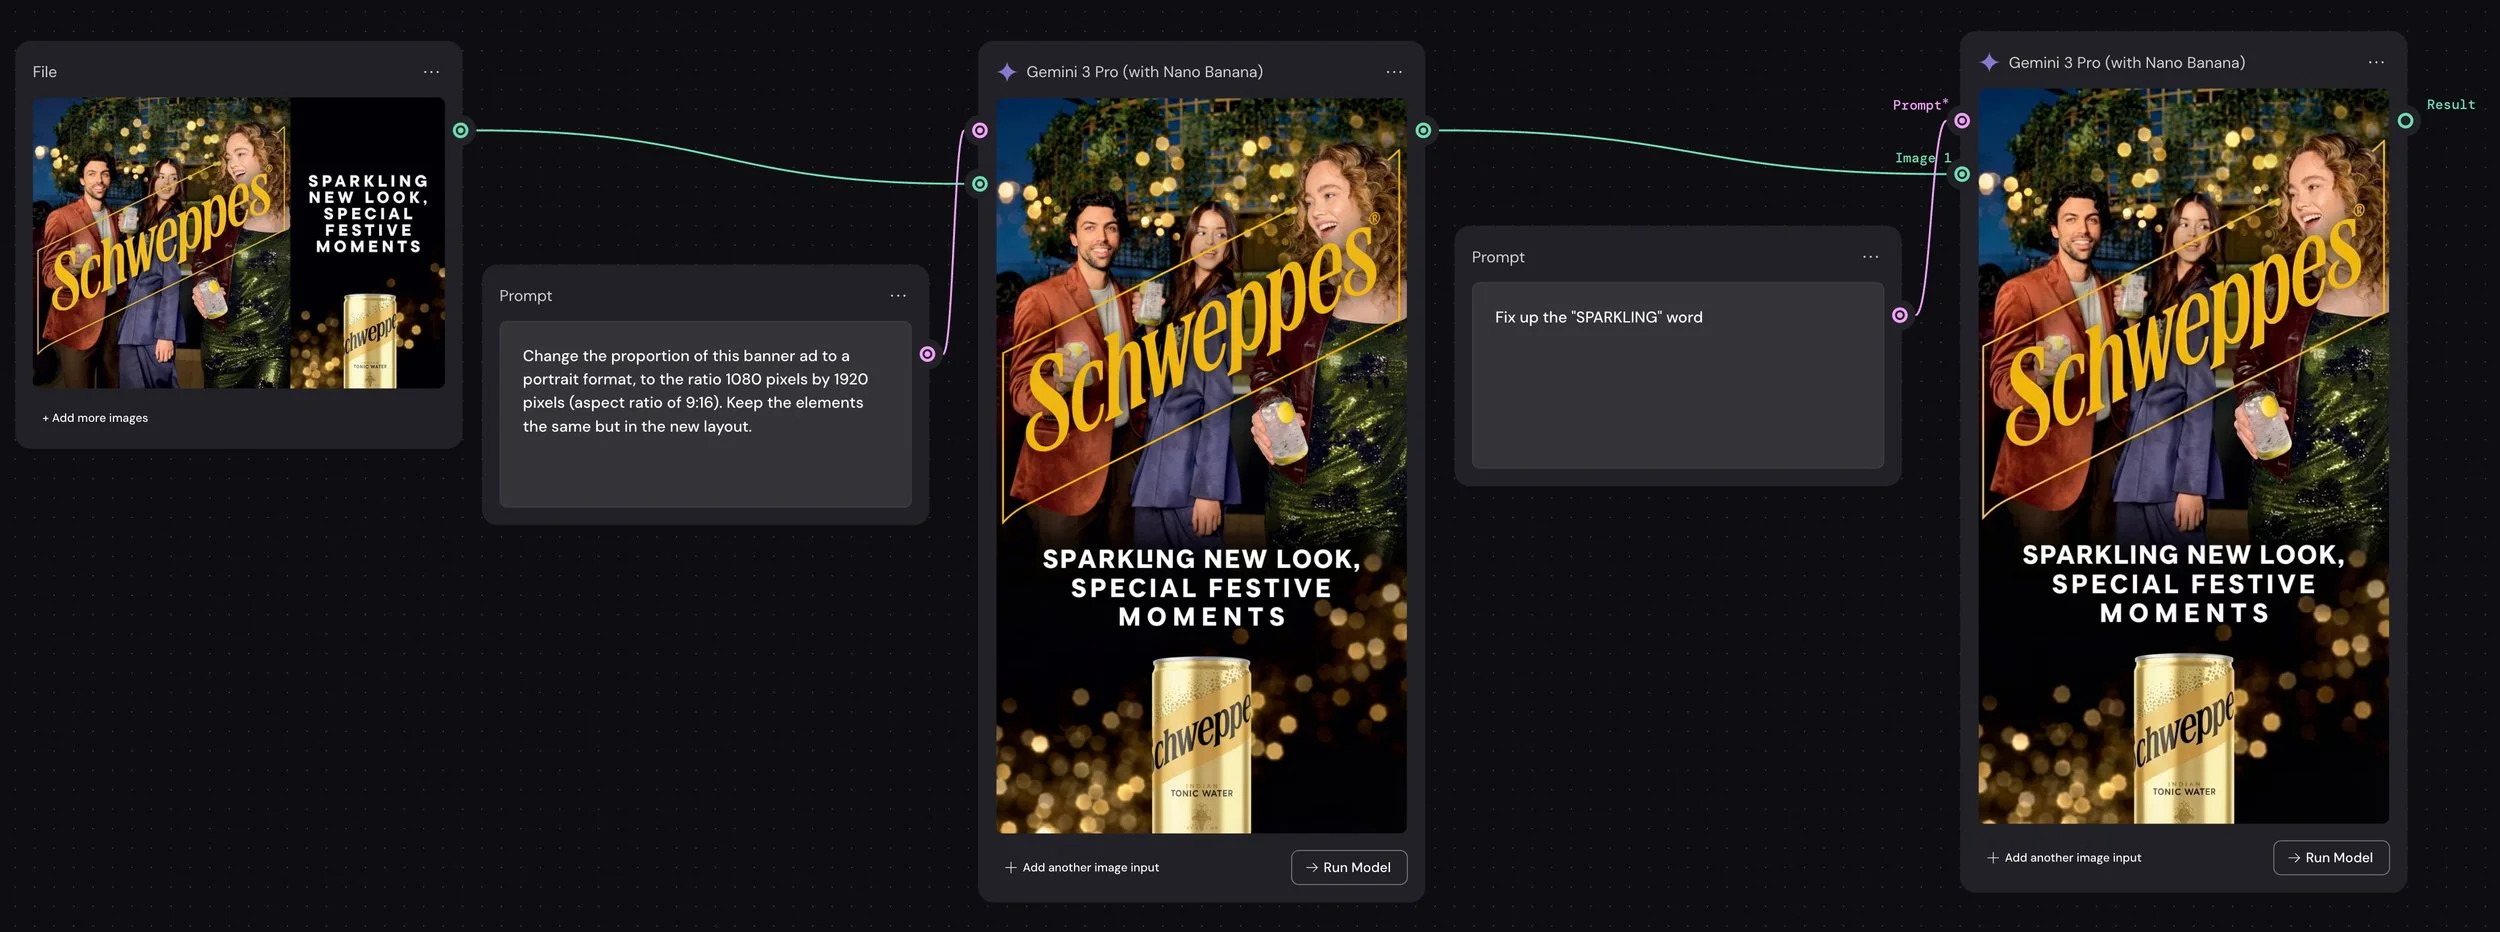Select the green image input port receiving the File wire
This screenshot has width=2500, height=932.
click(980, 184)
